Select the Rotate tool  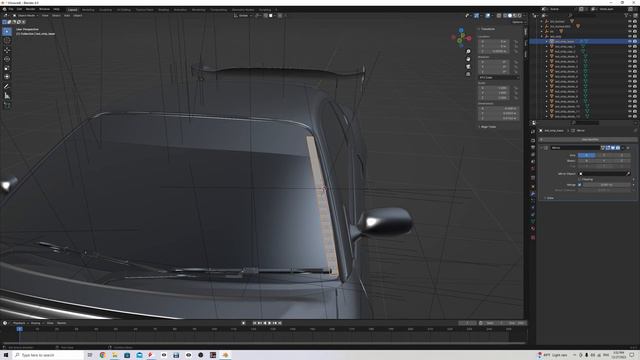(7, 59)
